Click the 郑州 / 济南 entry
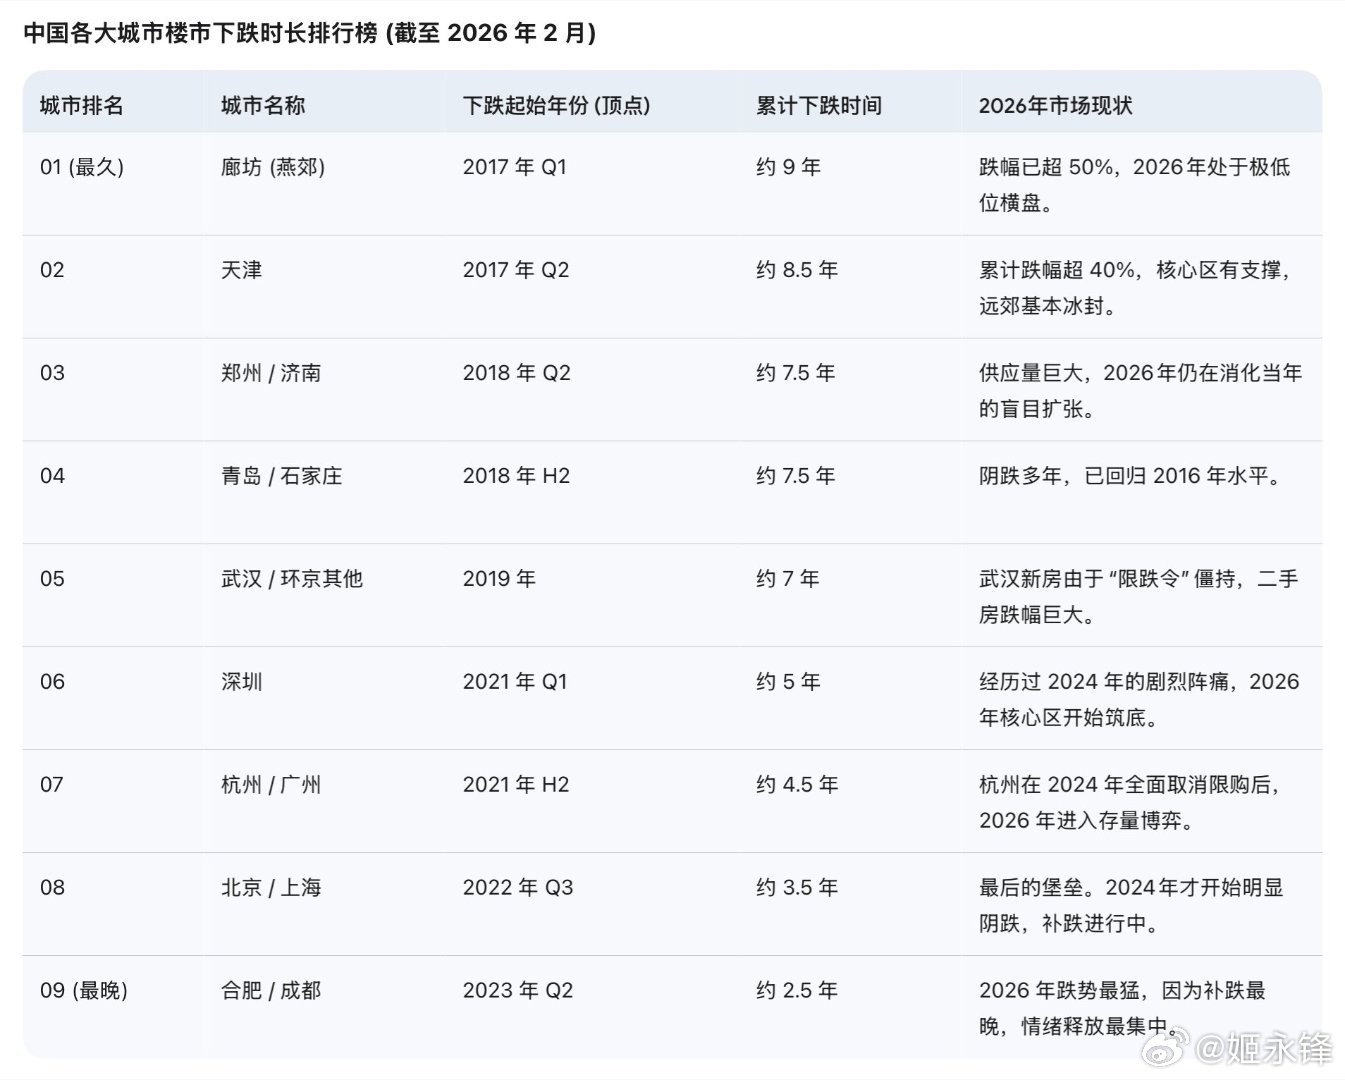The image size is (1345, 1080). tap(272, 373)
